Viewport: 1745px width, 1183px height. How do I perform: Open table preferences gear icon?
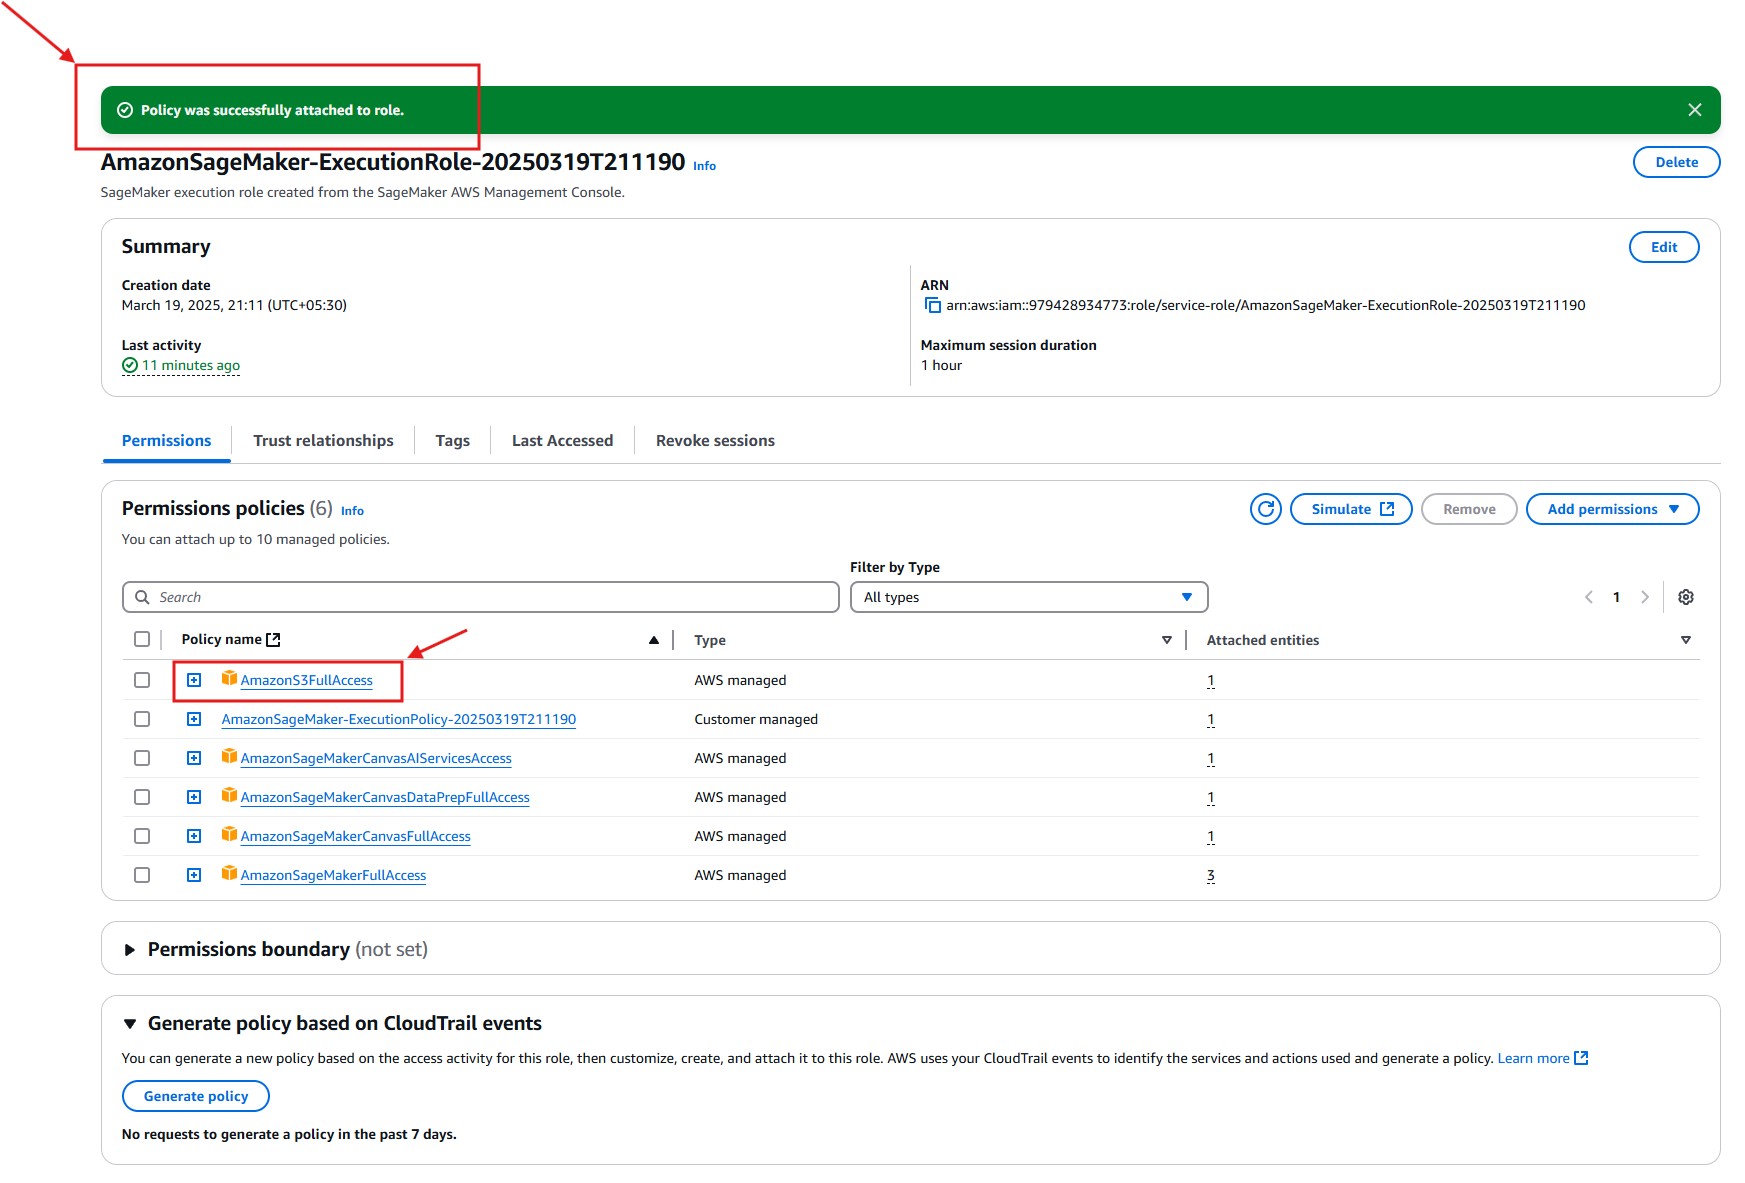click(x=1685, y=597)
